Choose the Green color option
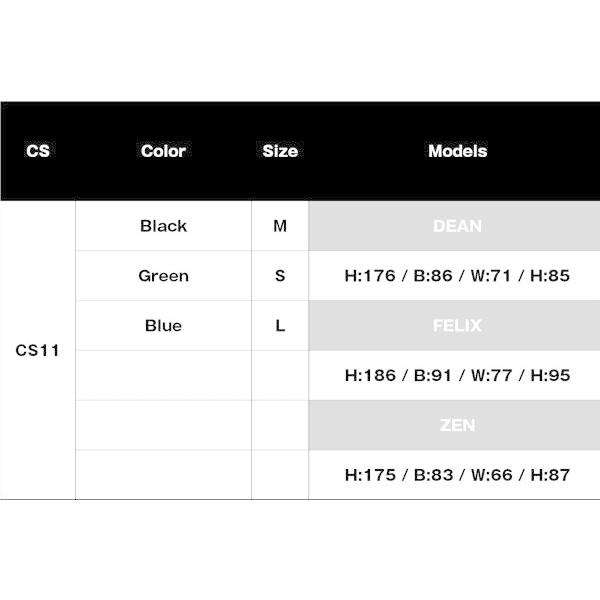This screenshot has width=600, height=600. [x=163, y=276]
